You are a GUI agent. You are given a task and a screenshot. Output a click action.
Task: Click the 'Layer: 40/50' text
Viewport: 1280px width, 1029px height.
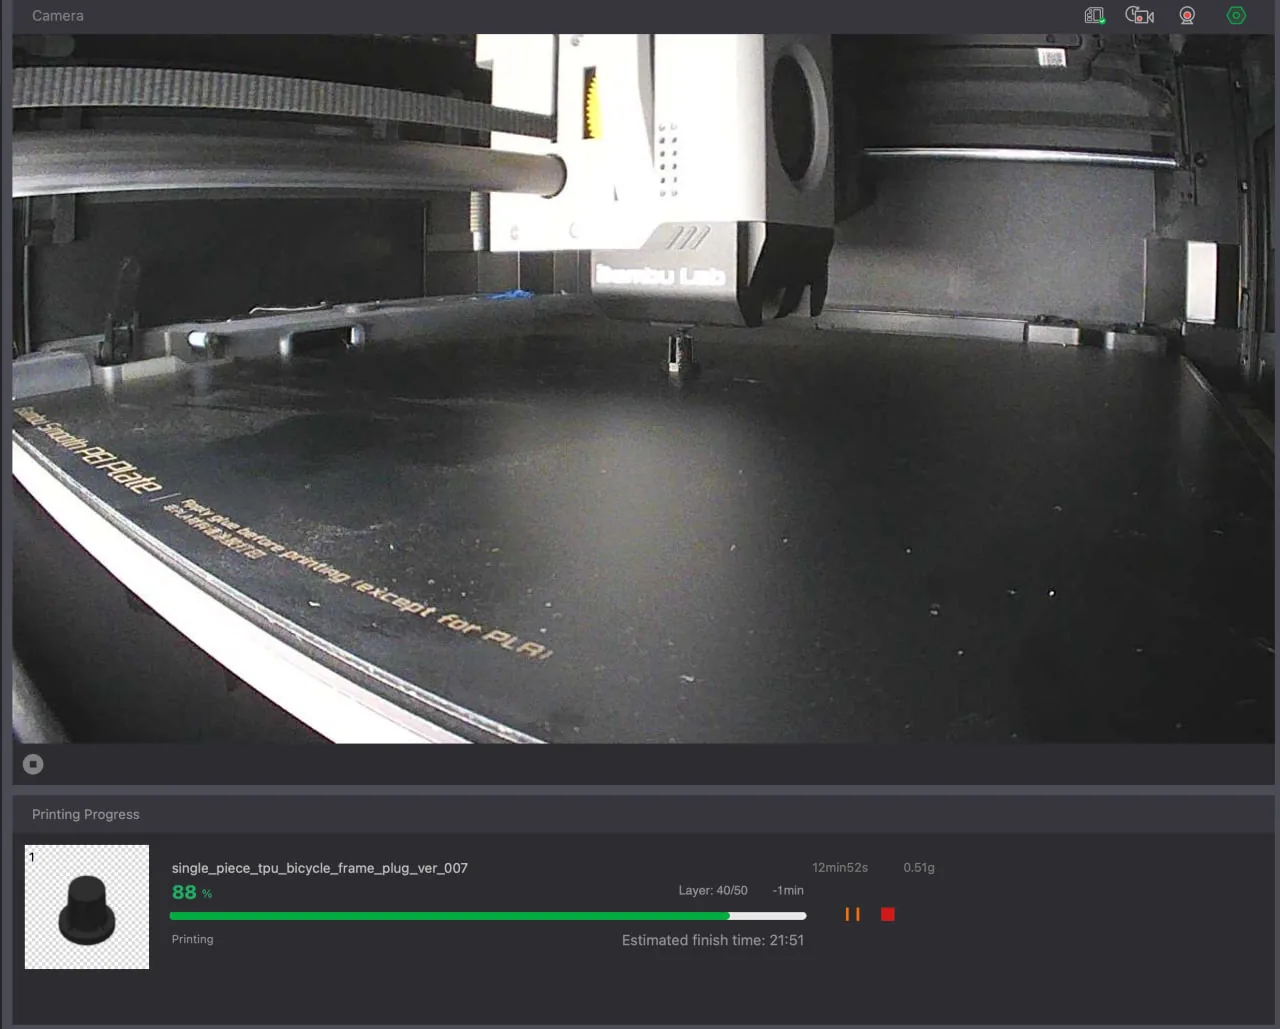coord(713,890)
